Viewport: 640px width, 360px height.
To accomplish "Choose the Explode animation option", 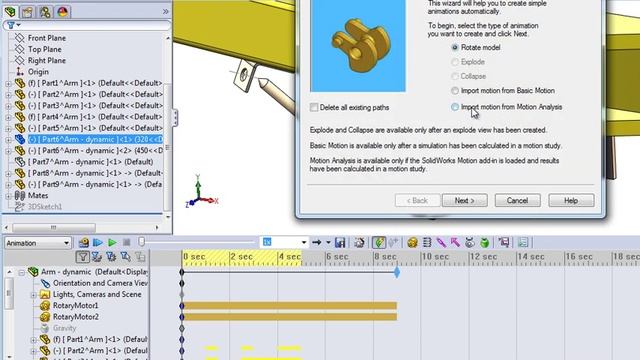I will pos(455,62).
